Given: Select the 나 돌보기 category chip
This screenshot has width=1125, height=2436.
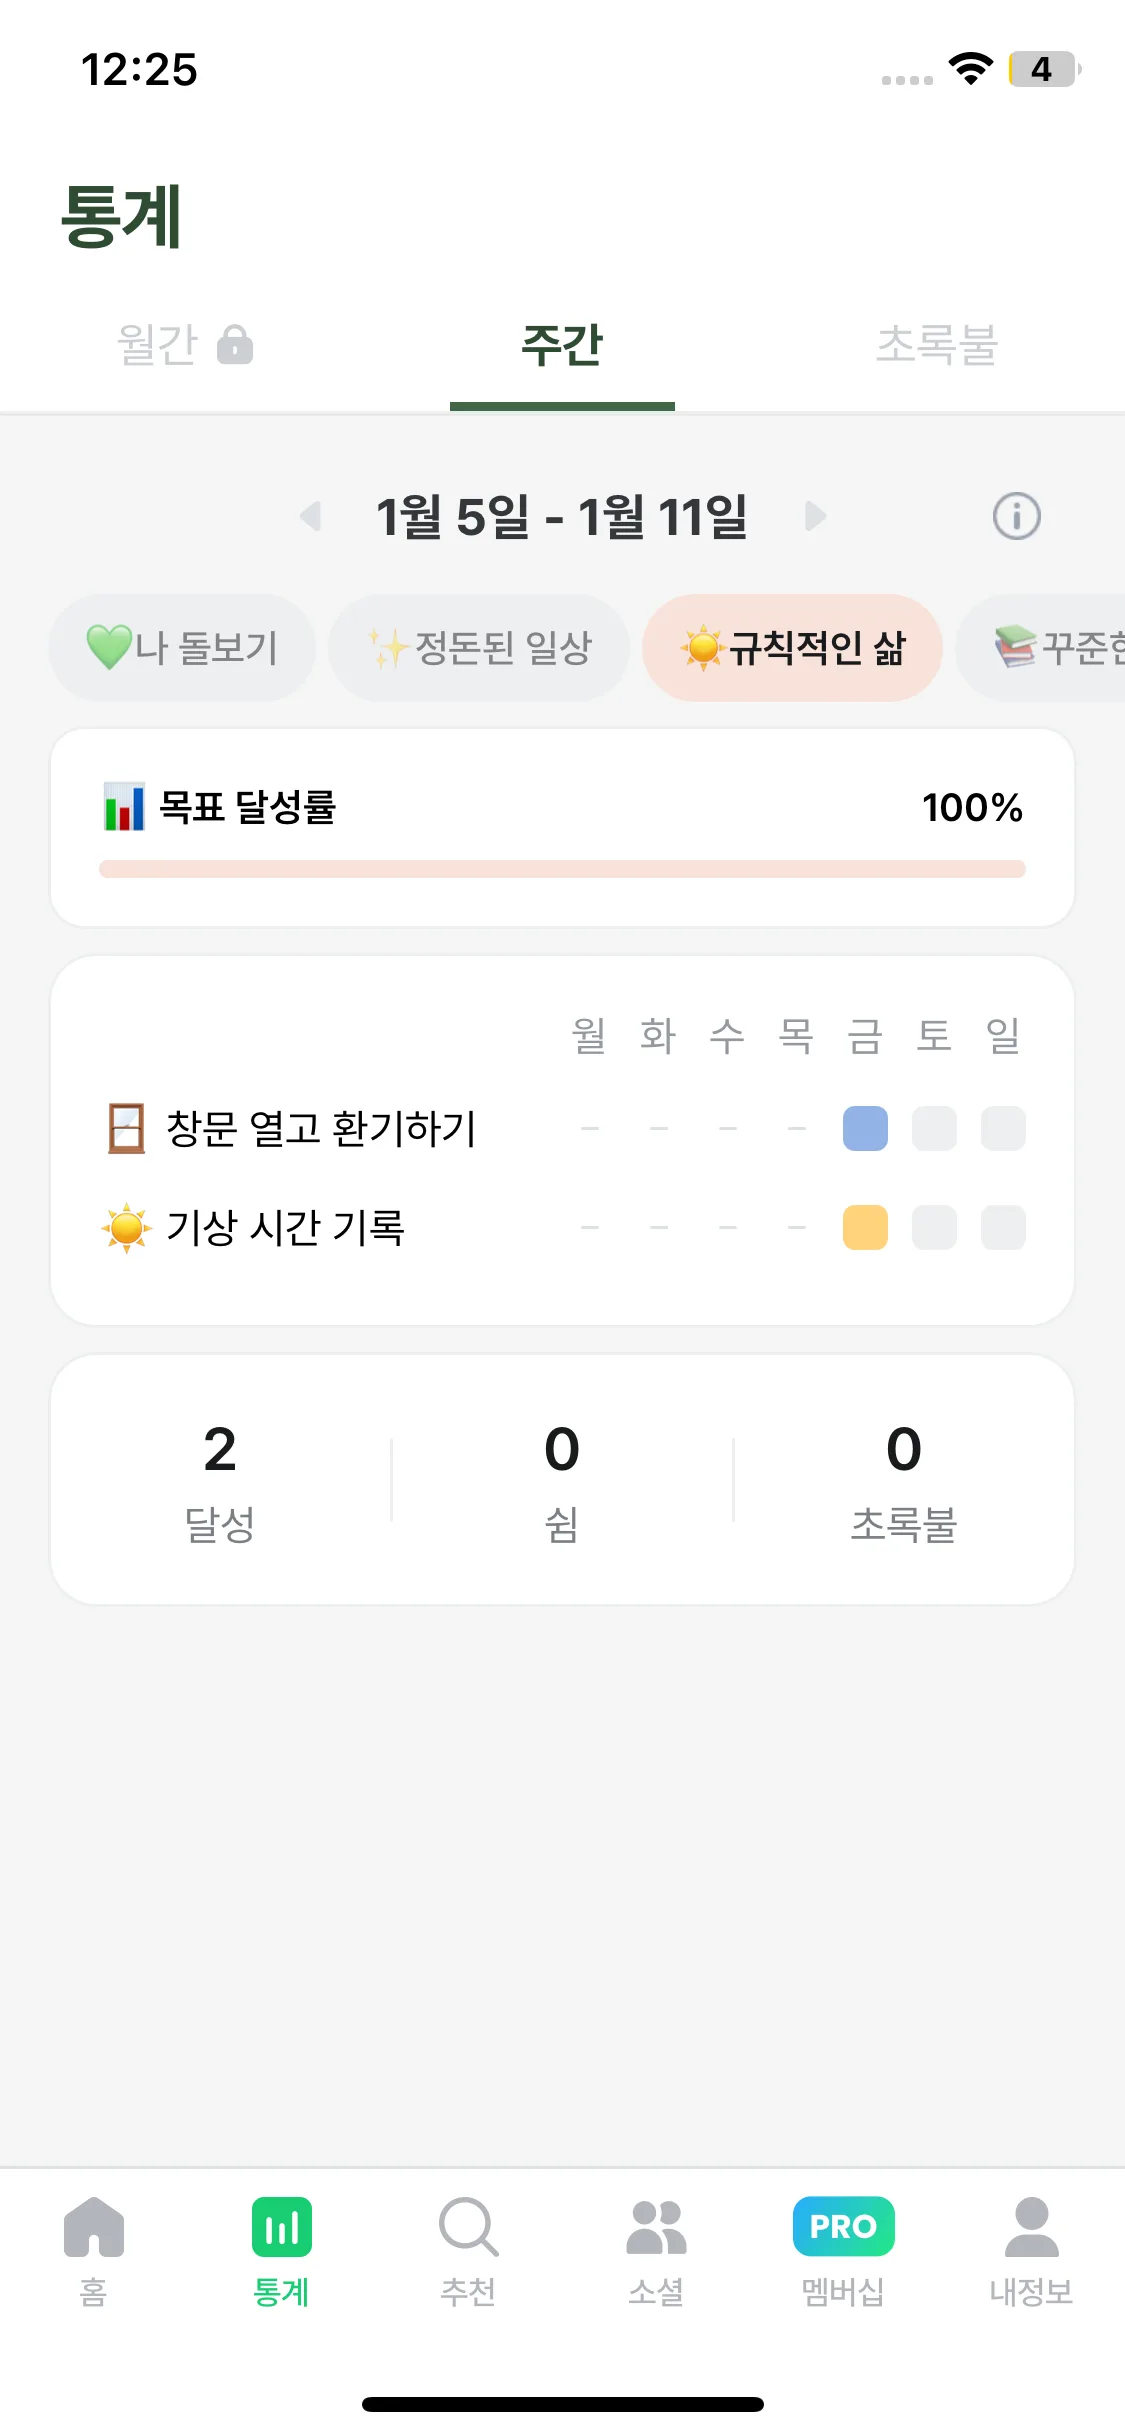Looking at the screenshot, I should (182, 648).
